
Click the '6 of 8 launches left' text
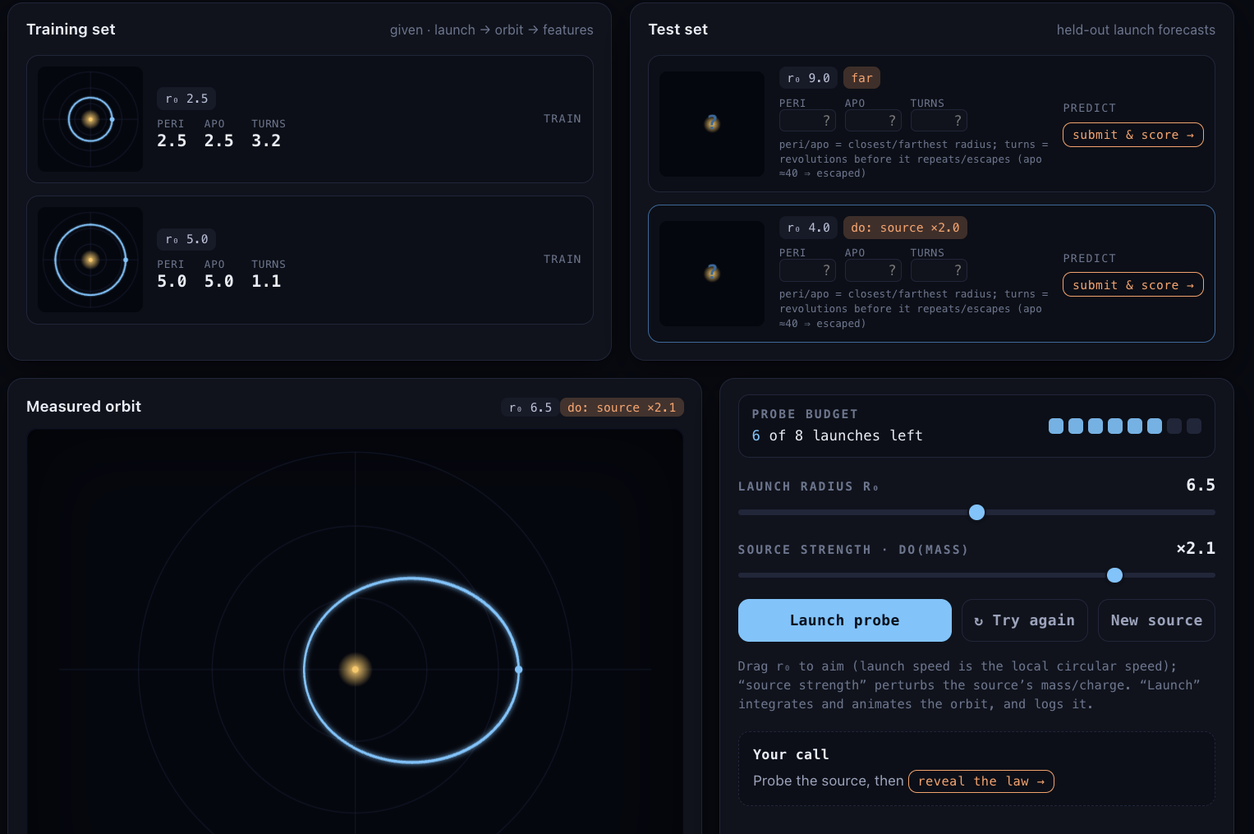837,436
